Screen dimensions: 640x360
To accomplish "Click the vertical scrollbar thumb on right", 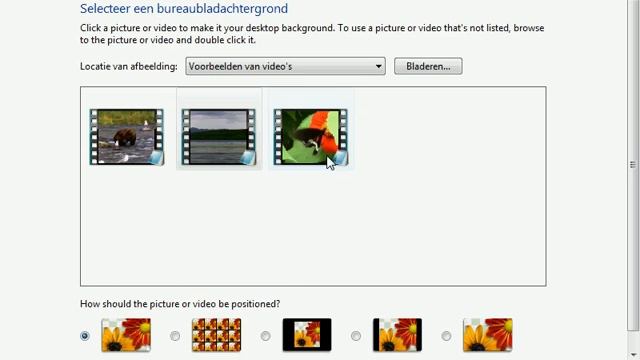I will [633, 164].
